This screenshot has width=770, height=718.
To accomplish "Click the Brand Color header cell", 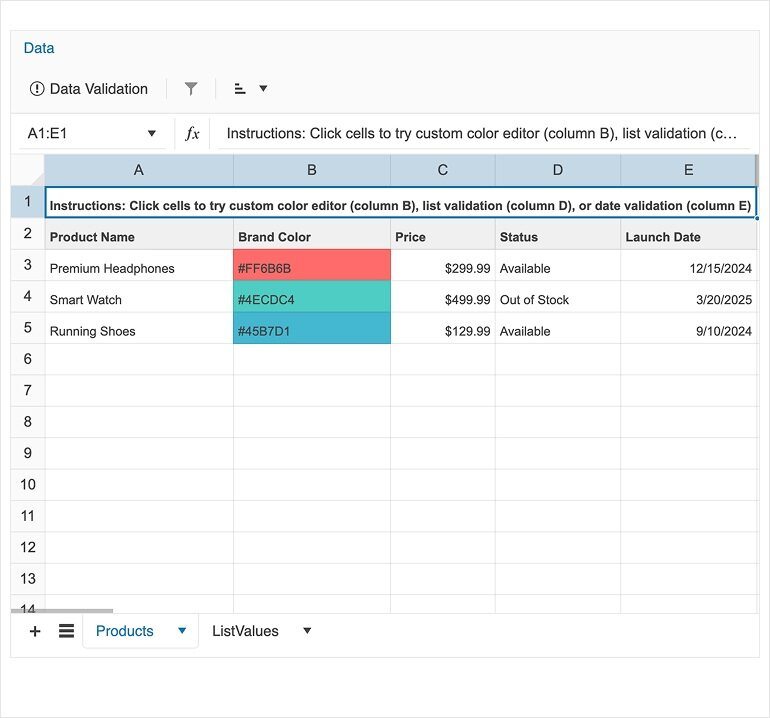I will click(x=312, y=234).
